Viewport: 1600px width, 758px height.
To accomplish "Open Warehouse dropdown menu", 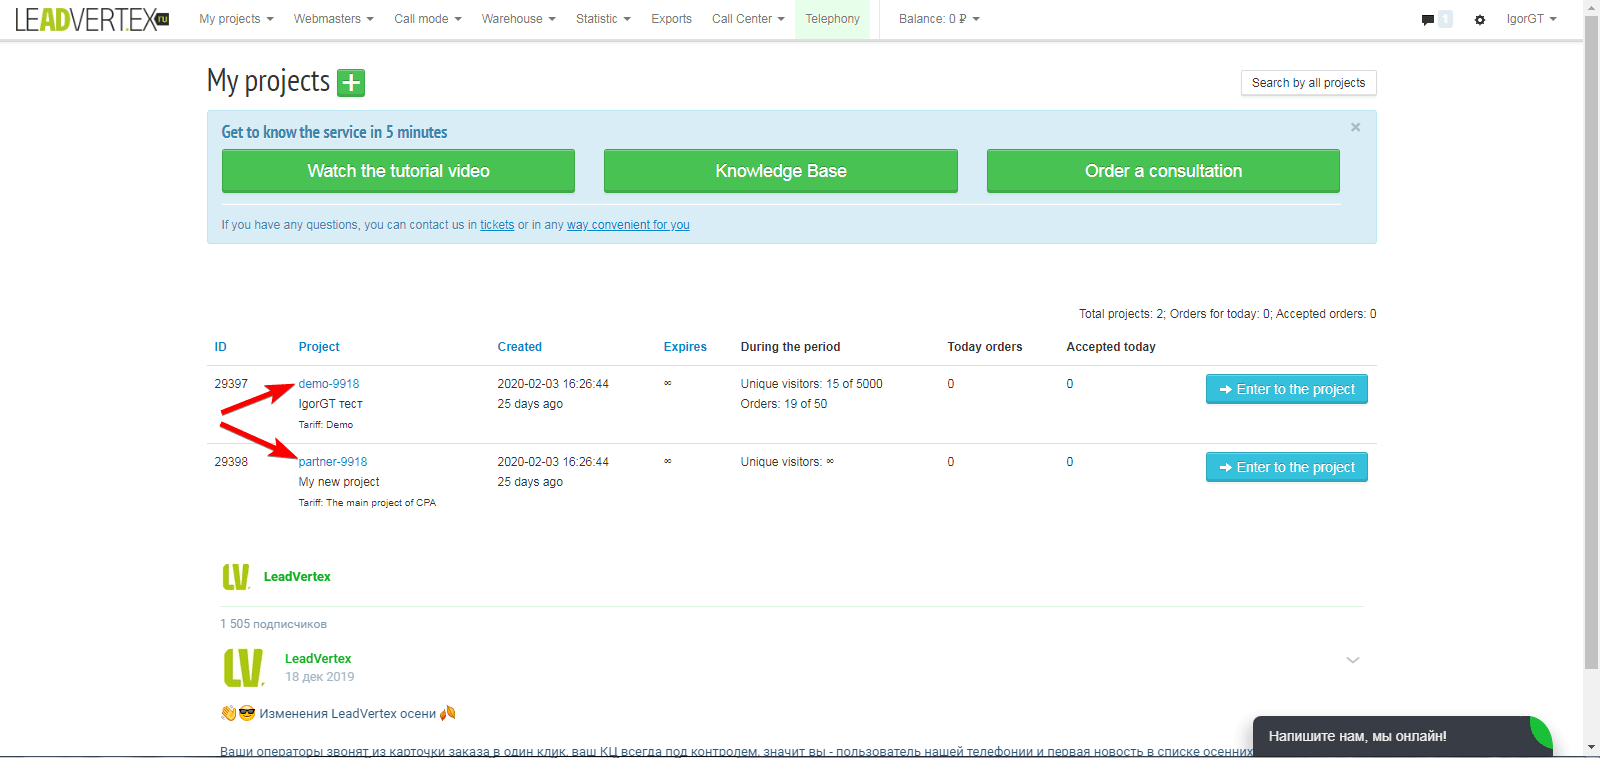I will coord(518,19).
